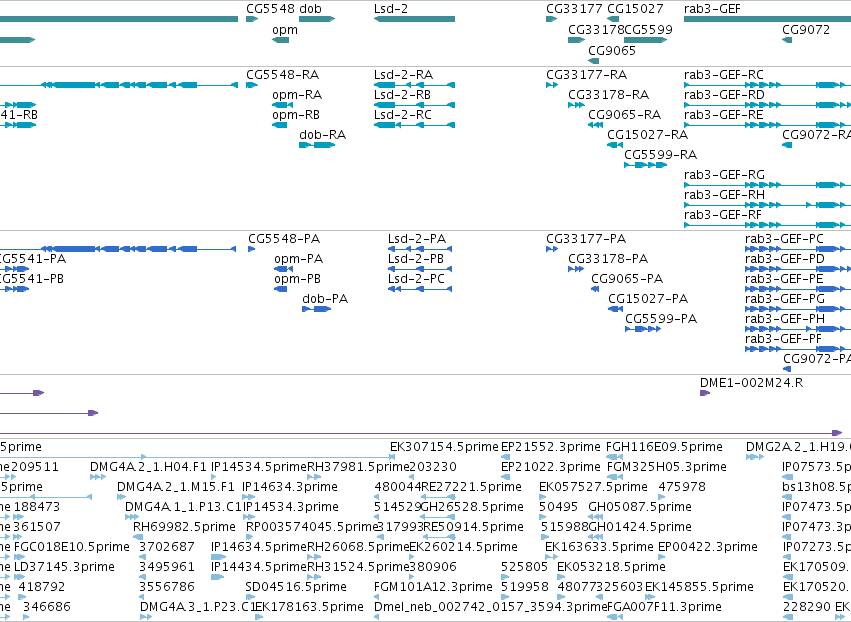Click the CG15027-RA transcript label
851x622 pixels.
point(647,135)
